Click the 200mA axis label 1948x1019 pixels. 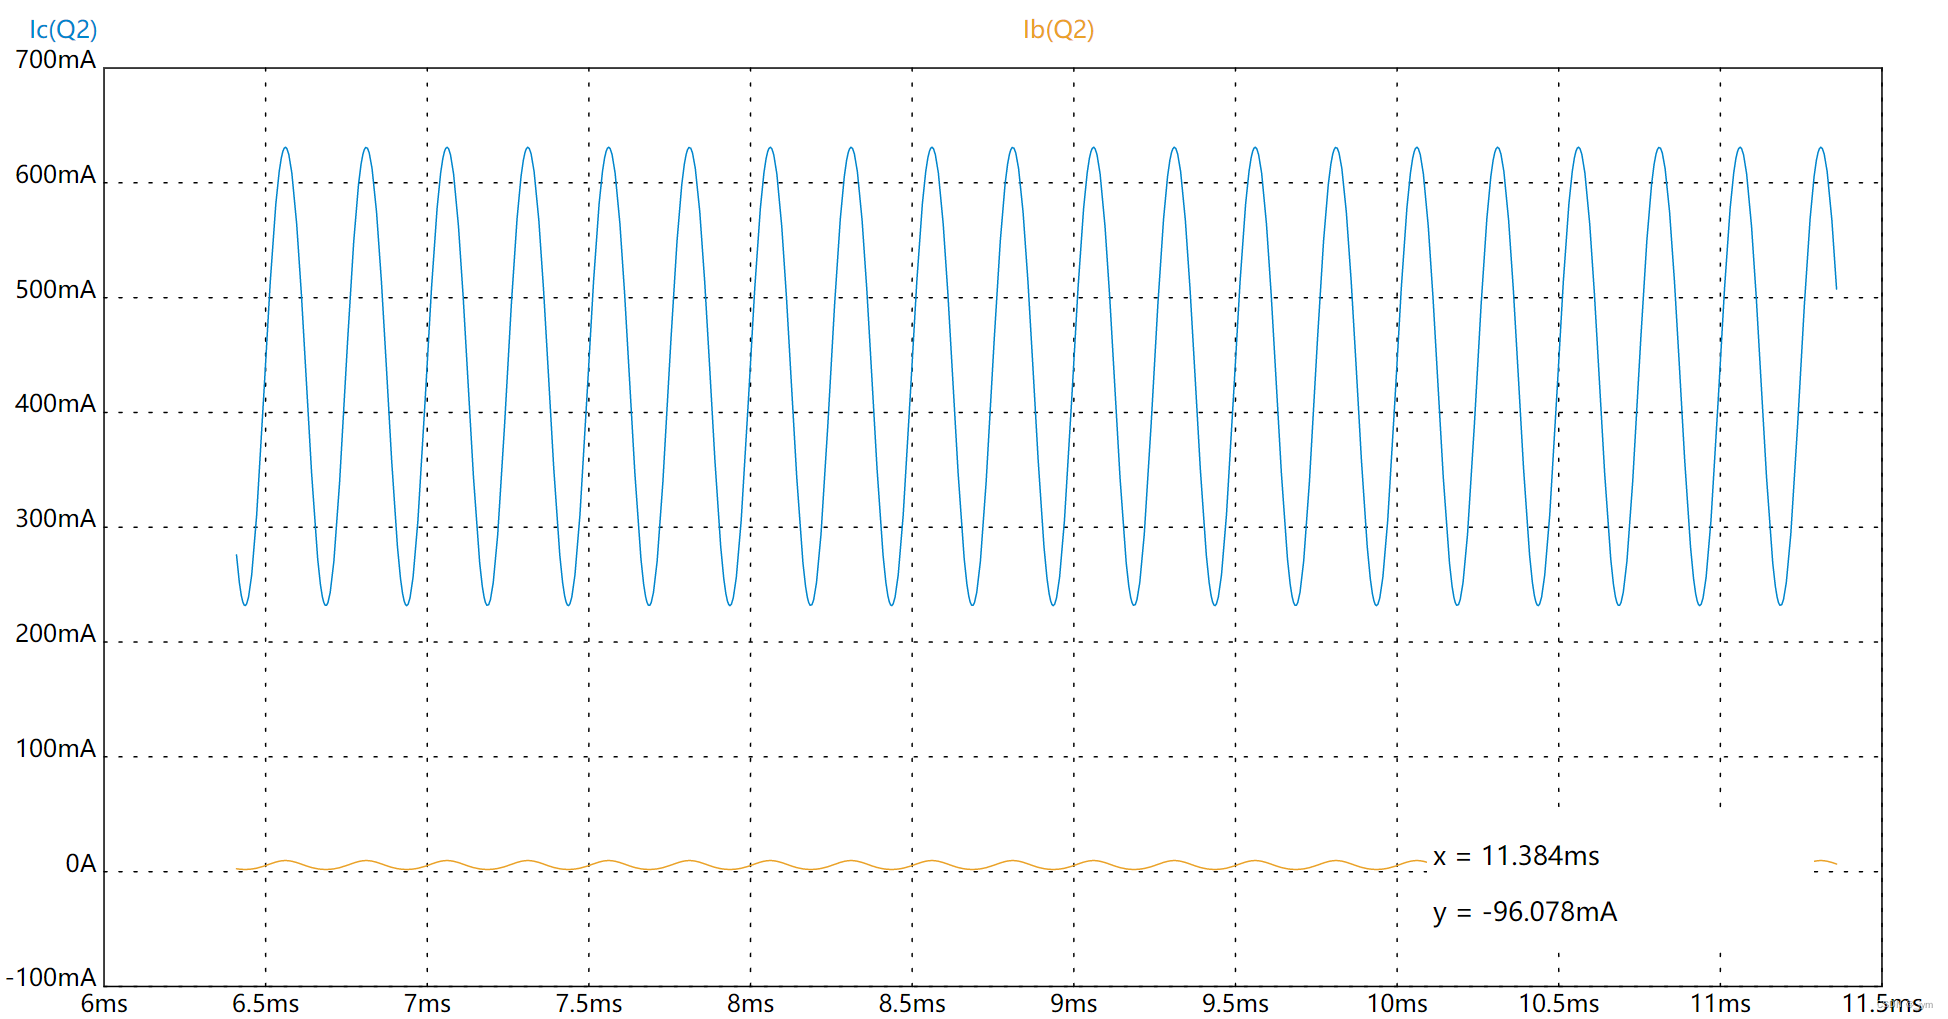pos(56,634)
